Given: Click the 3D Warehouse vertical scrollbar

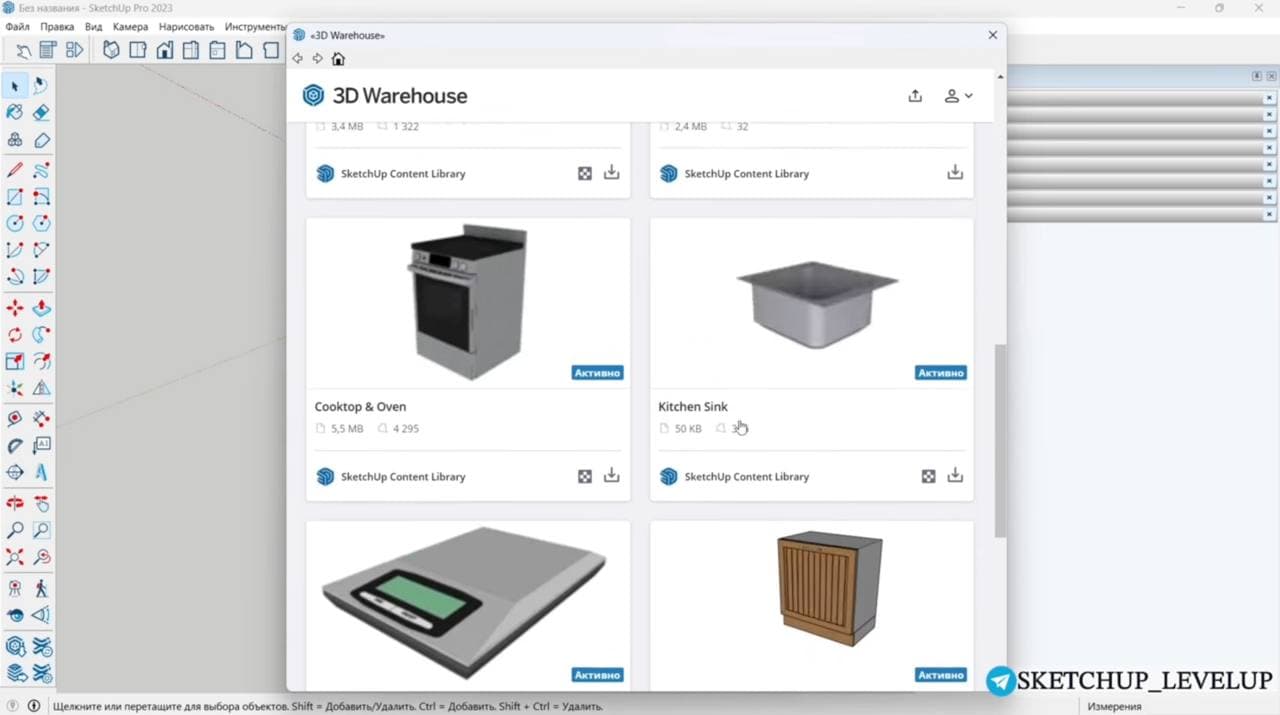Looking at the screenshot, I should pos(1000,441).
